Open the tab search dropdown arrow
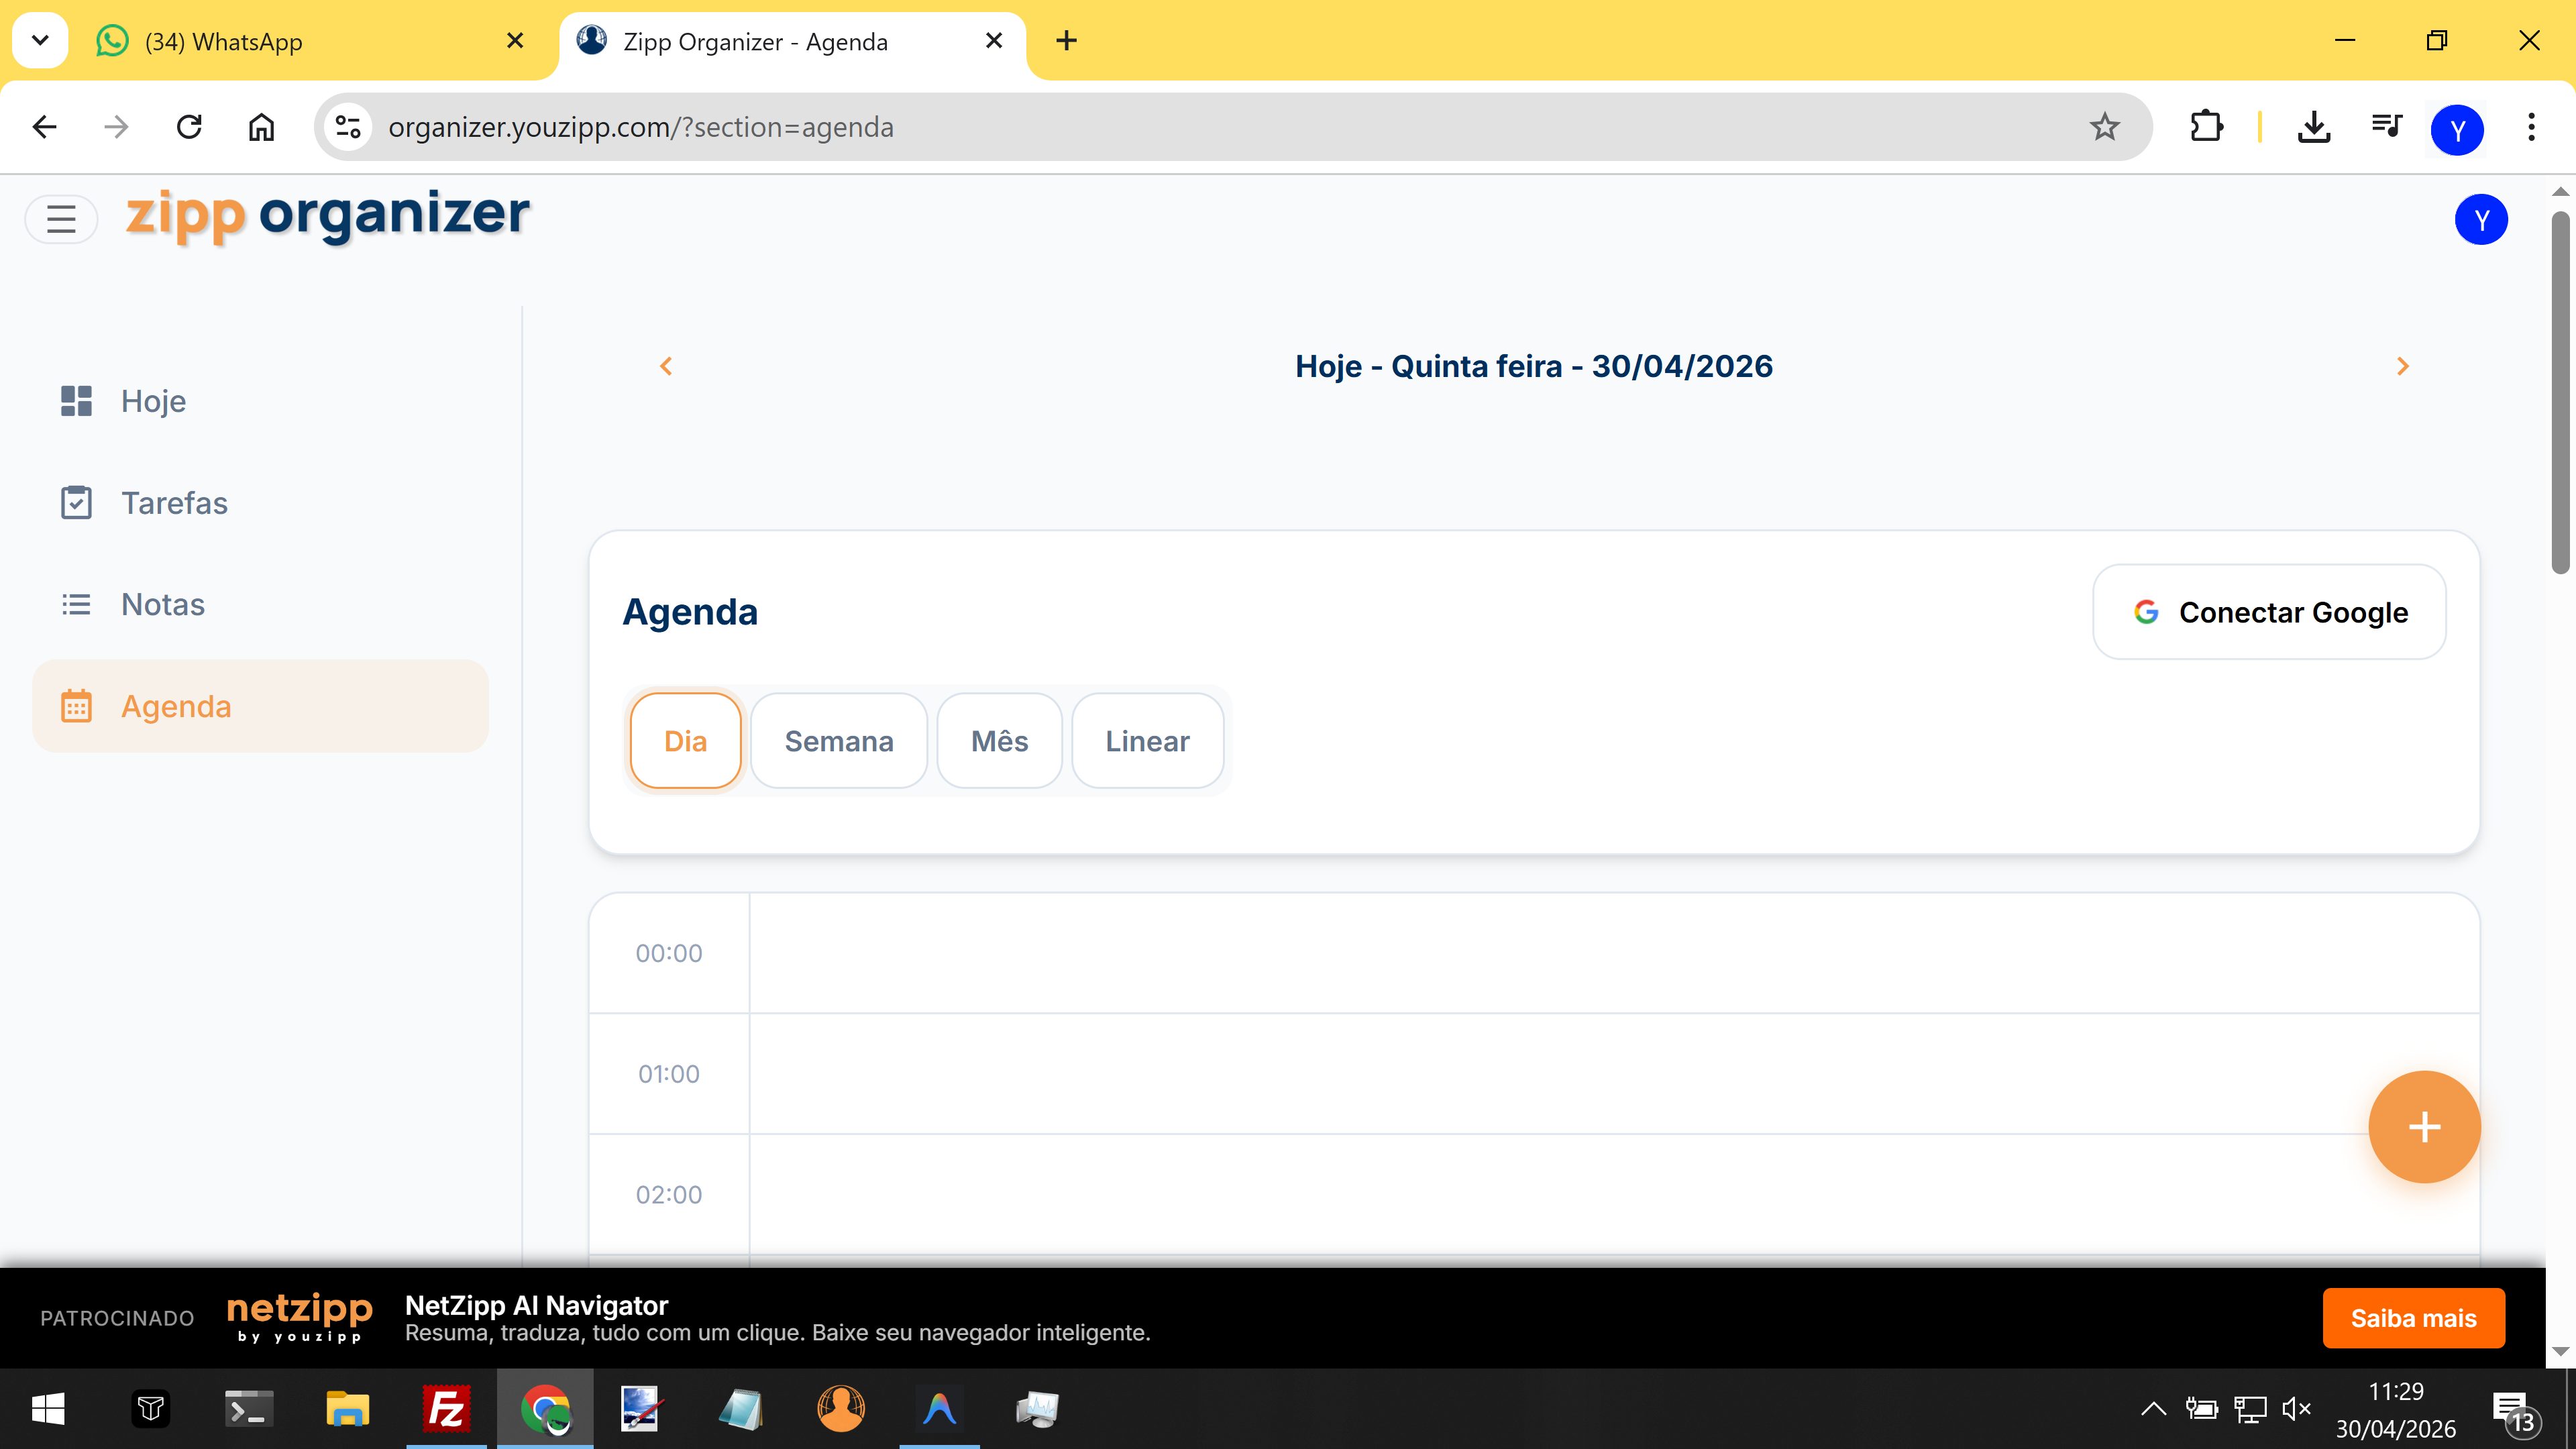 (x=40, y=41)
